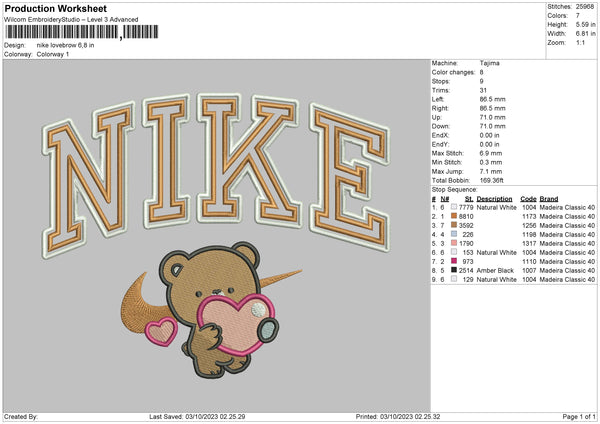Click the Colors value 7
Screen dimensions: 600x424
(578, 16)
